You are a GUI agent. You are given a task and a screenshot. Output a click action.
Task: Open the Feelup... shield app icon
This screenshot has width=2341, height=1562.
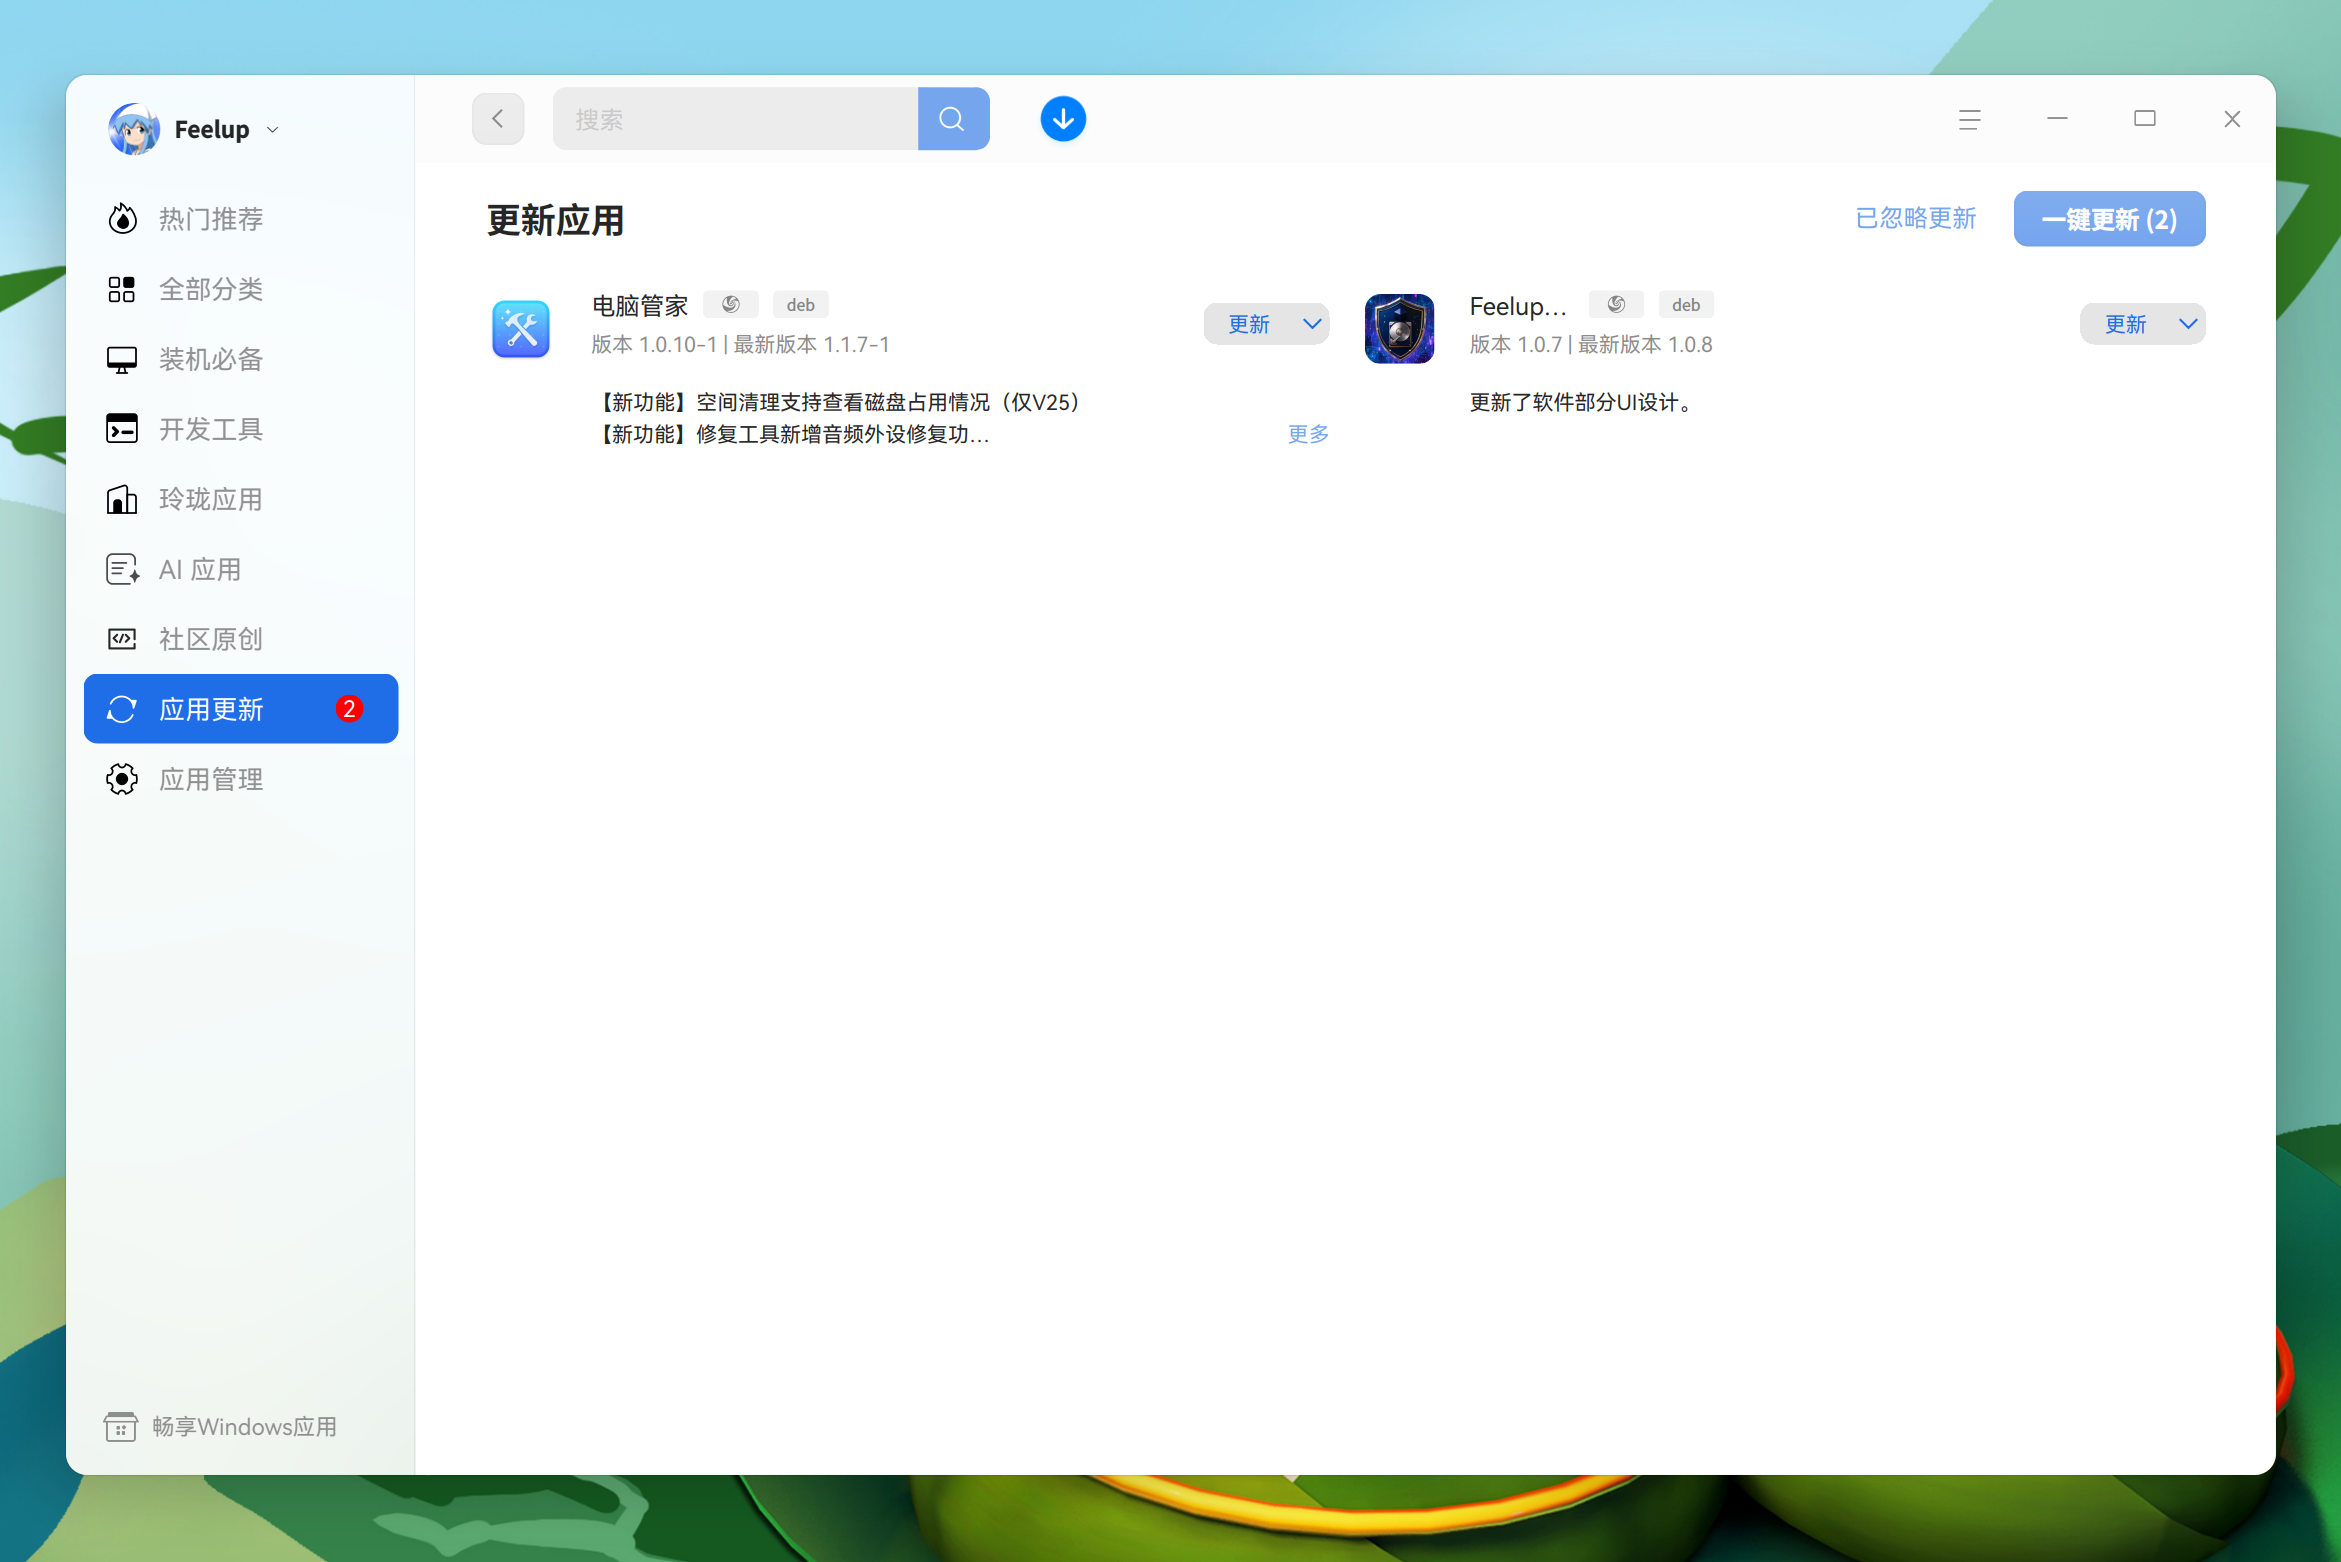click(x=1399, y=329)
